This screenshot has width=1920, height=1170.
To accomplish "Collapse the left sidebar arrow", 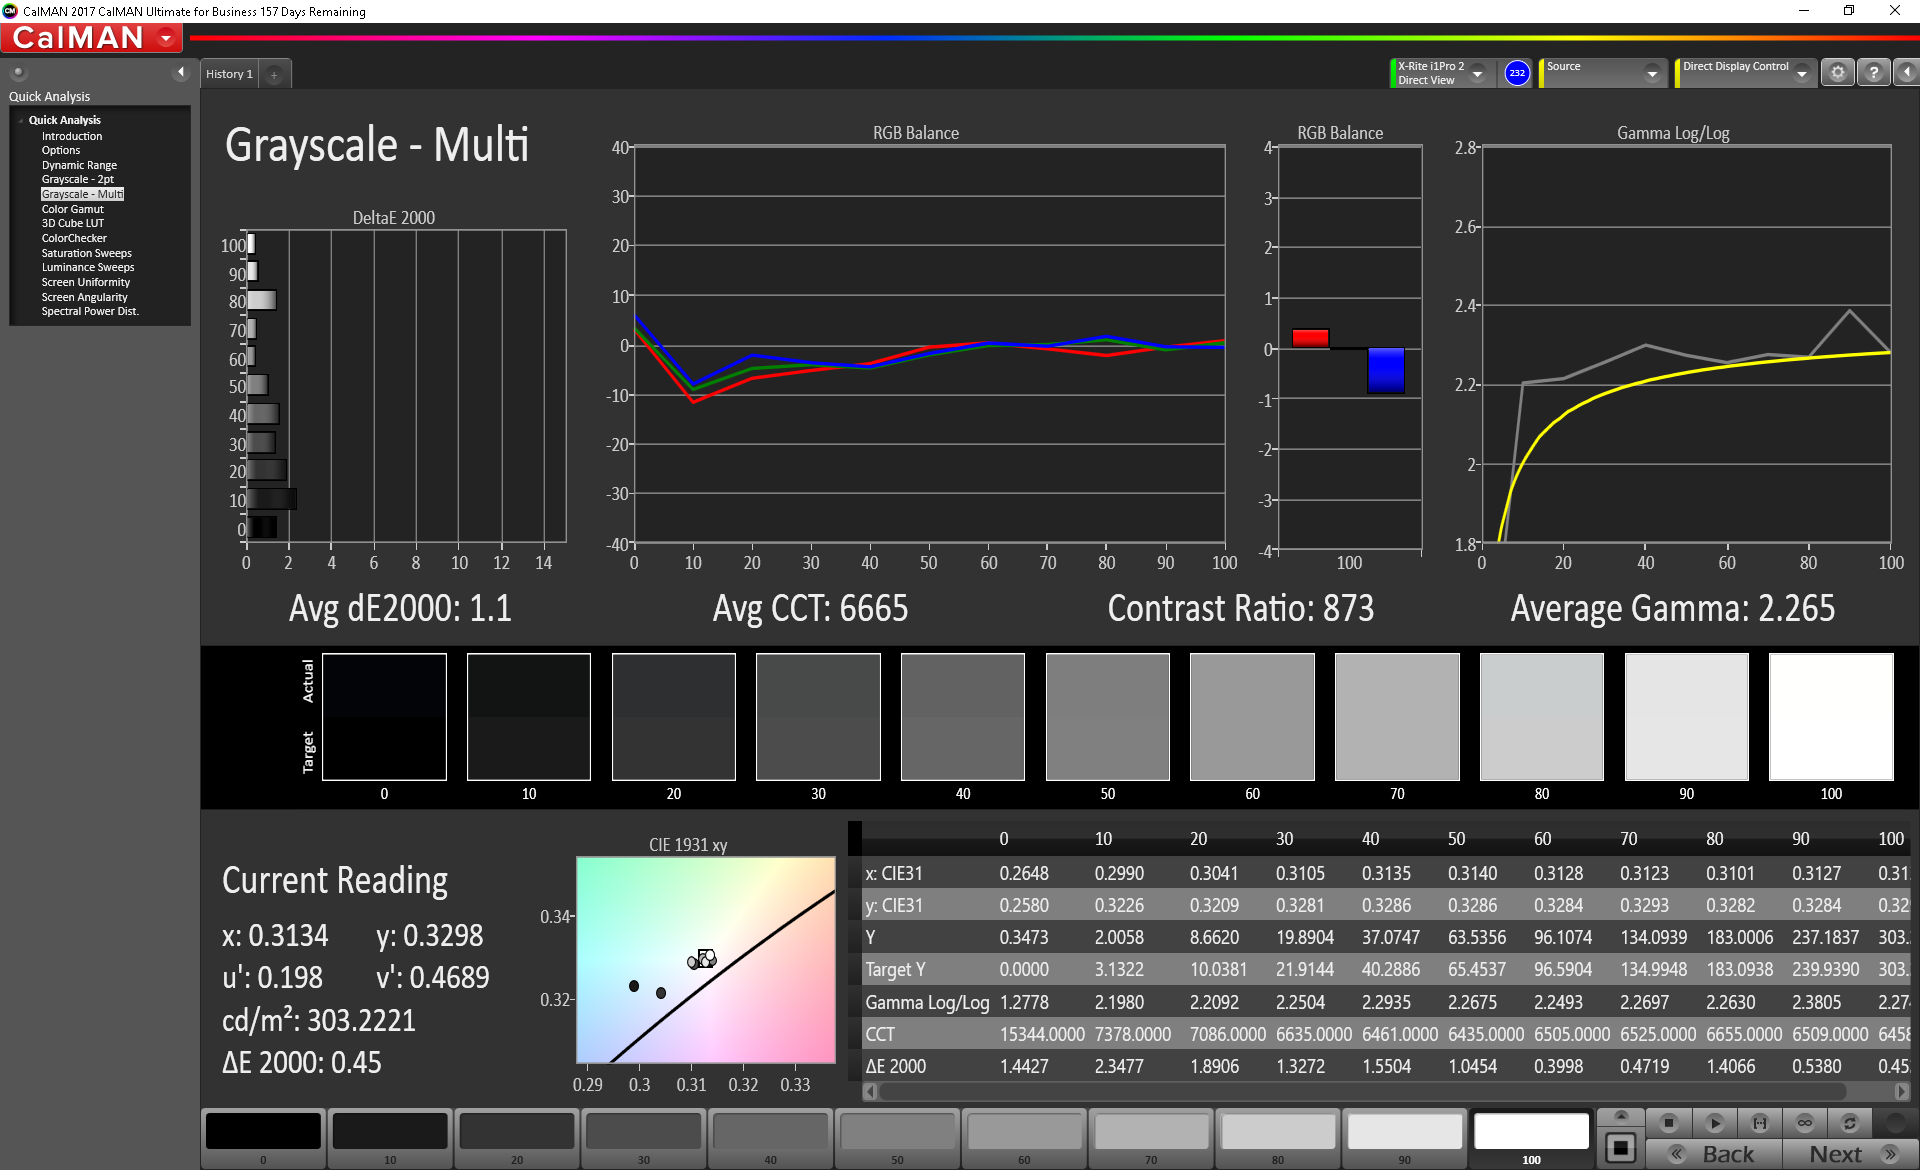I will pos(180,72).
